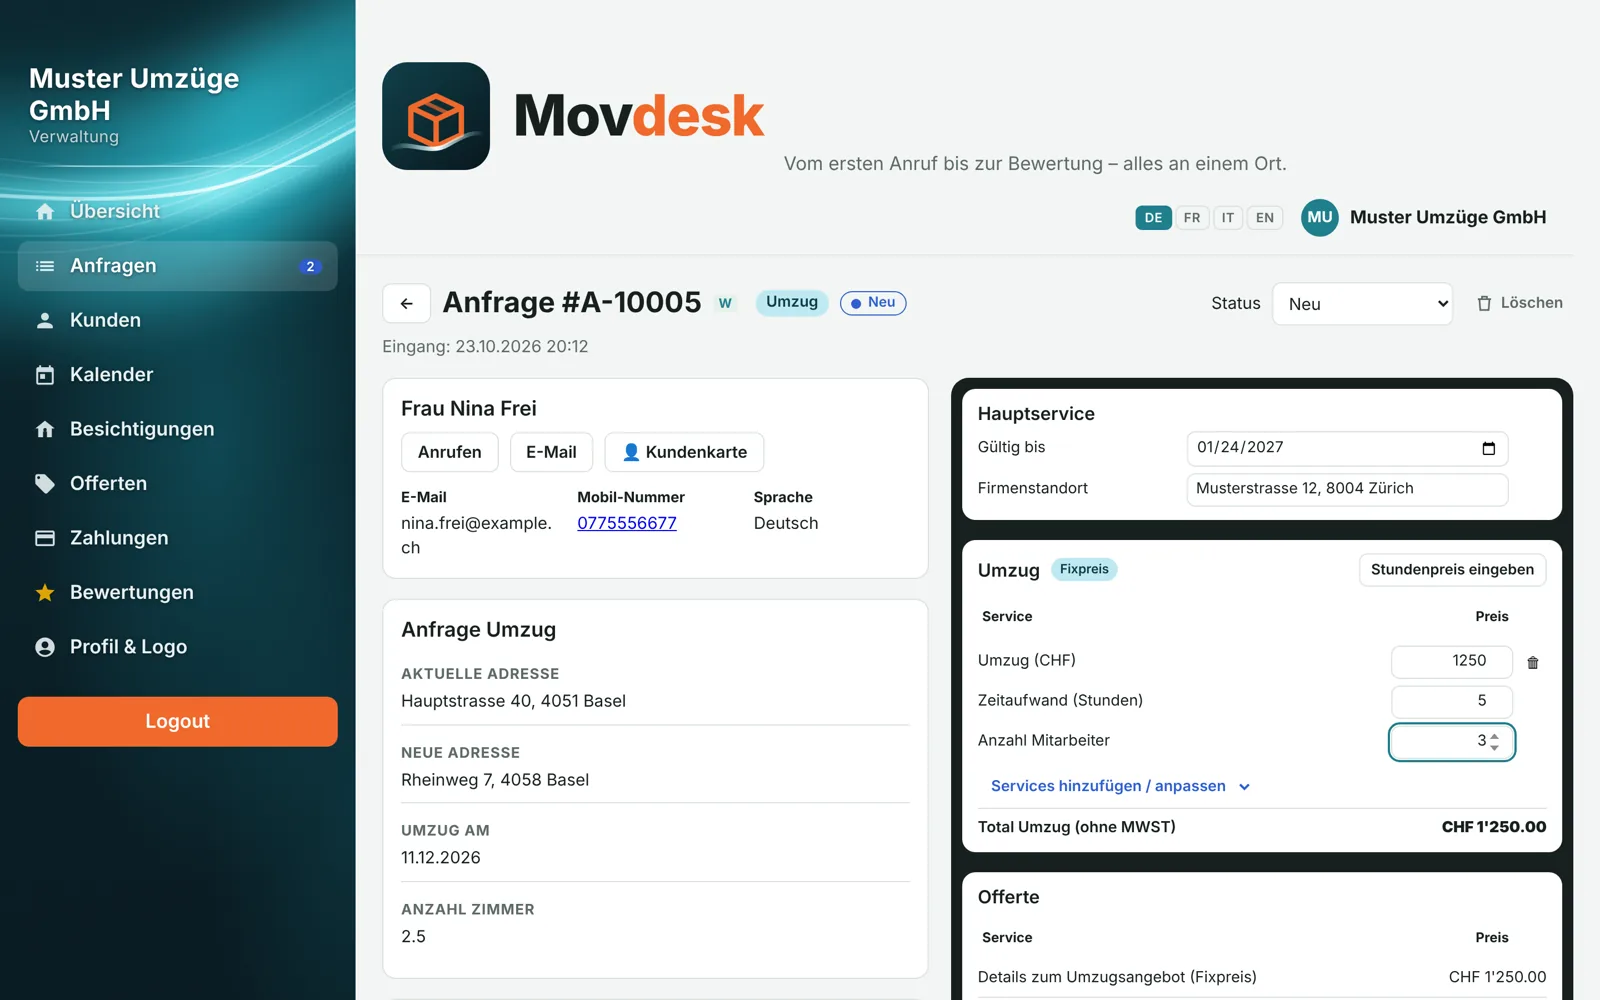Expand Services hinzufügen / anpassen
Viewport: 1600px width, 1000px height.
[1120, 786]
